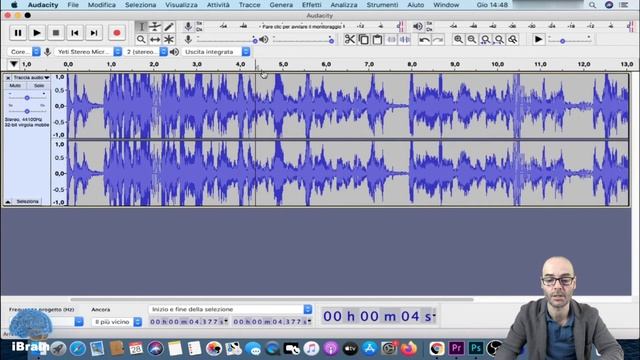Open the Ancora 'Il più vicino' dropdown
Viewport: 640px width, 360px height.
[x=117, y=322]
